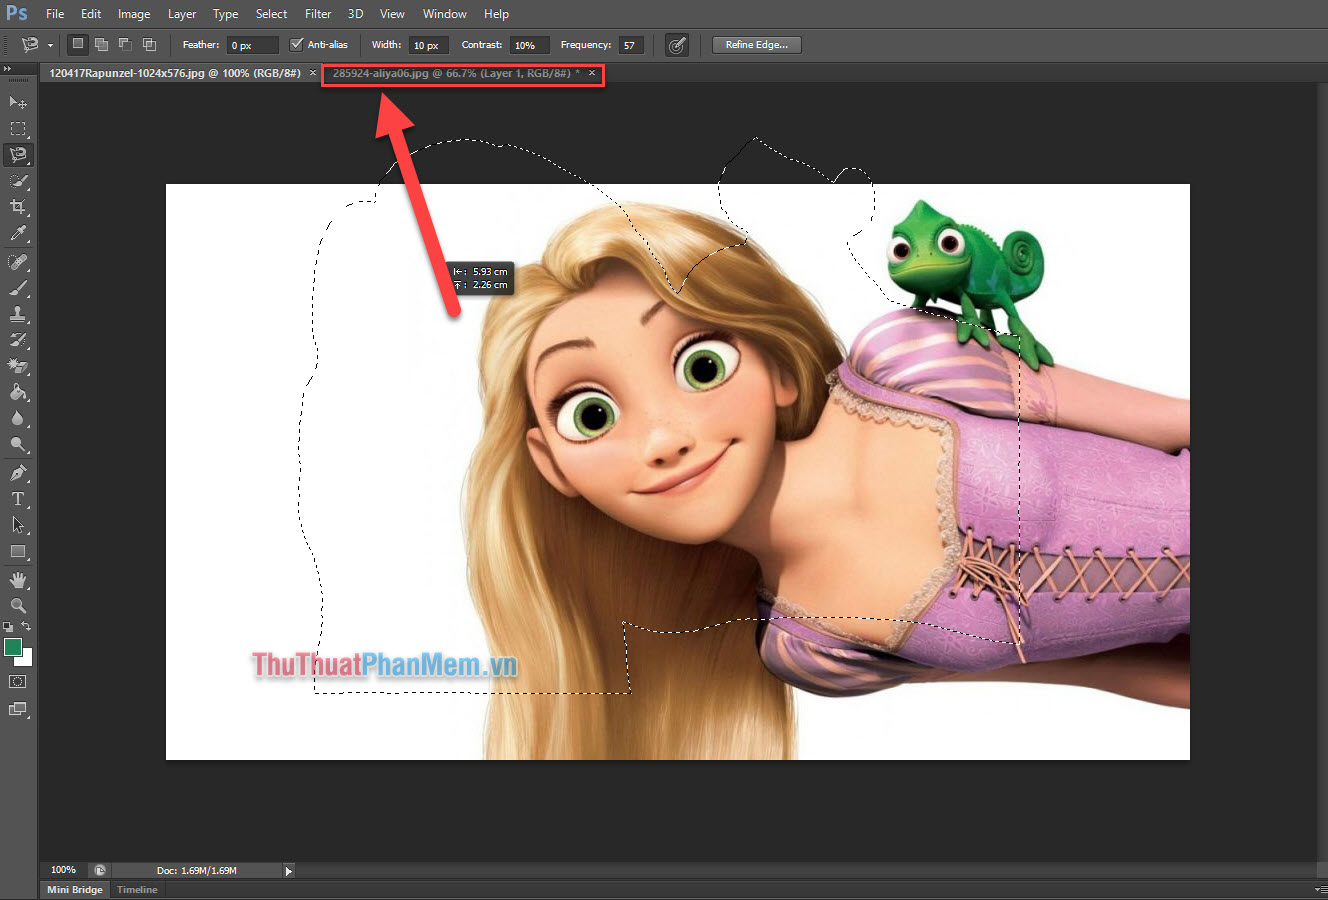Open the Filter menu
The image size is (1328, 900).
318,14
